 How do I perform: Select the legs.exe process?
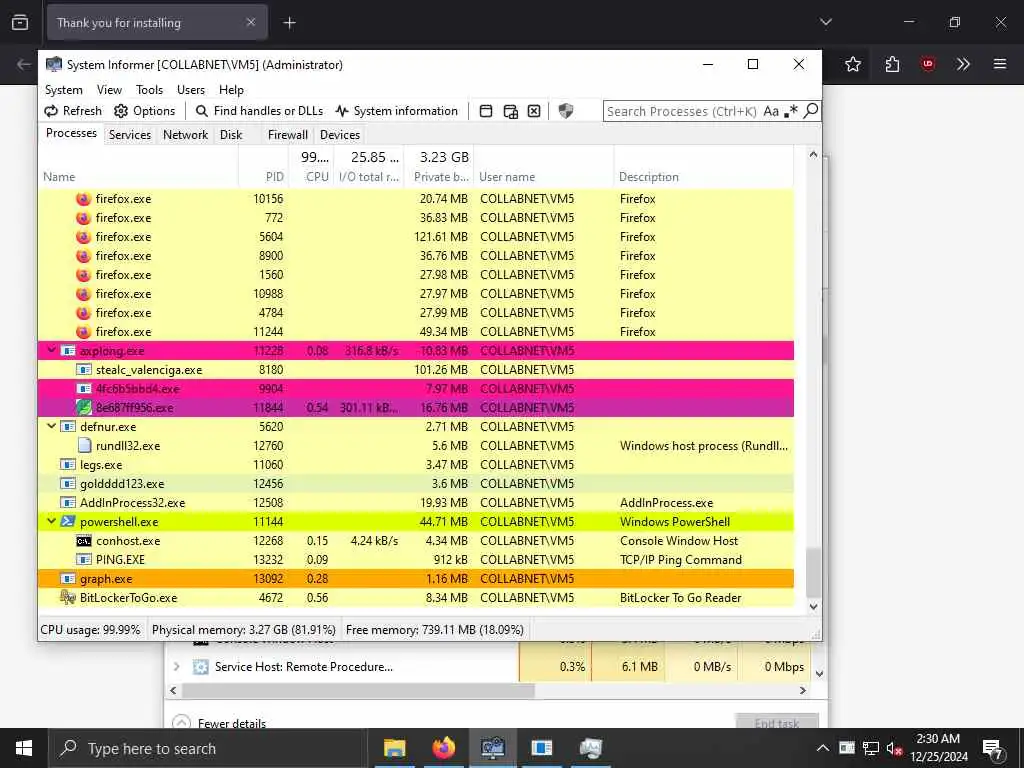[416, 464]
